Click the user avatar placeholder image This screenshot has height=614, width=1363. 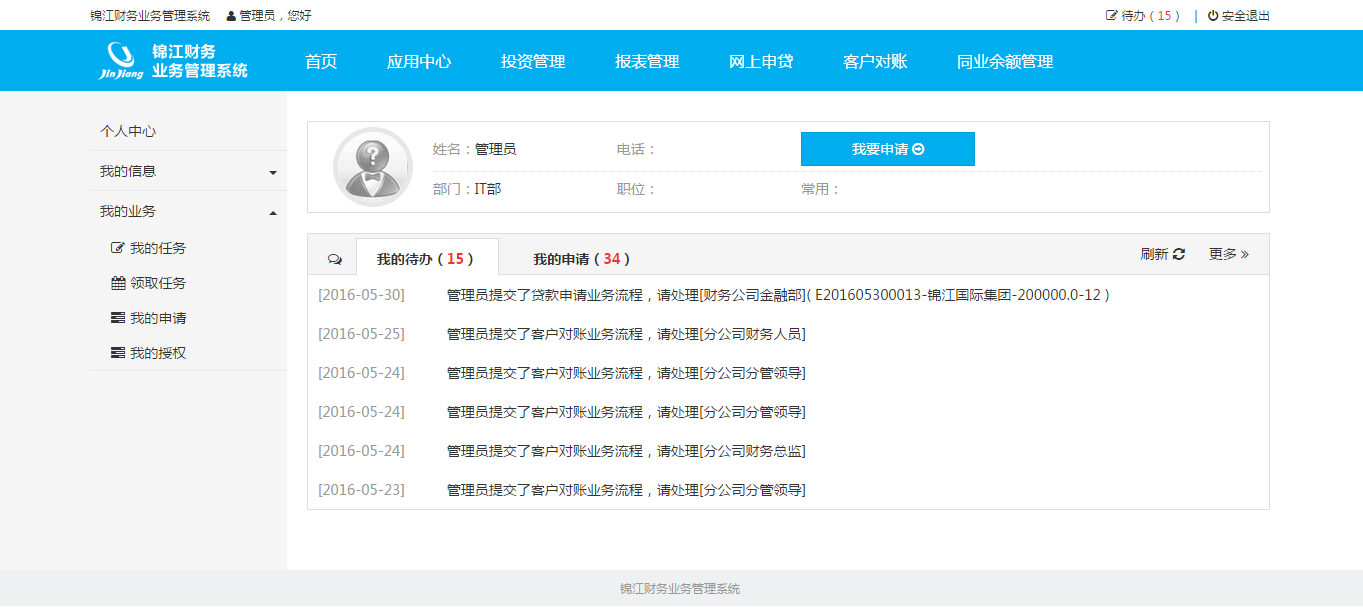click(x=372, y=167)
